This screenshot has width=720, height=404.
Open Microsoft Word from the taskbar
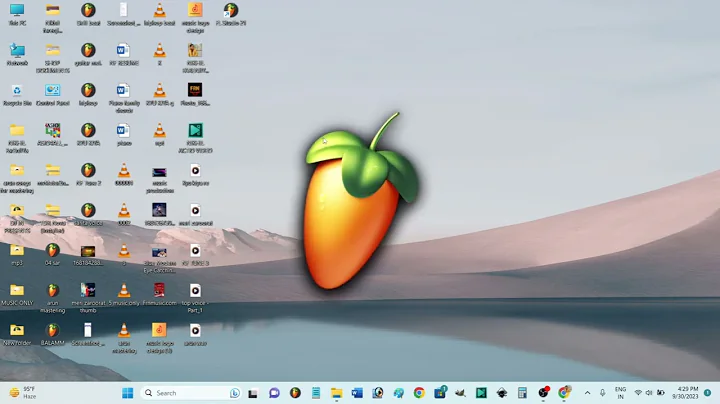357,393
